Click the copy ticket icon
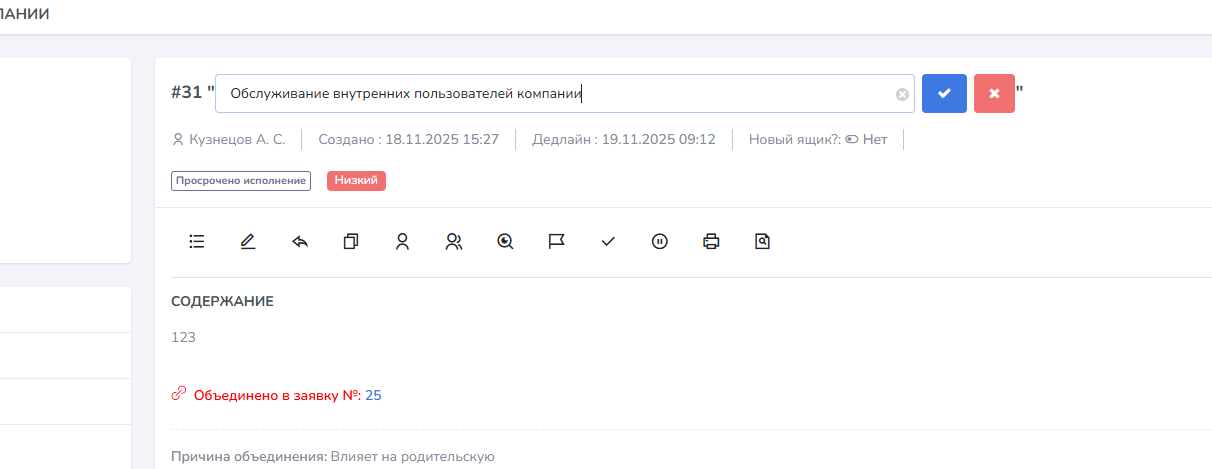1212x469 pixels. [351, 241]
